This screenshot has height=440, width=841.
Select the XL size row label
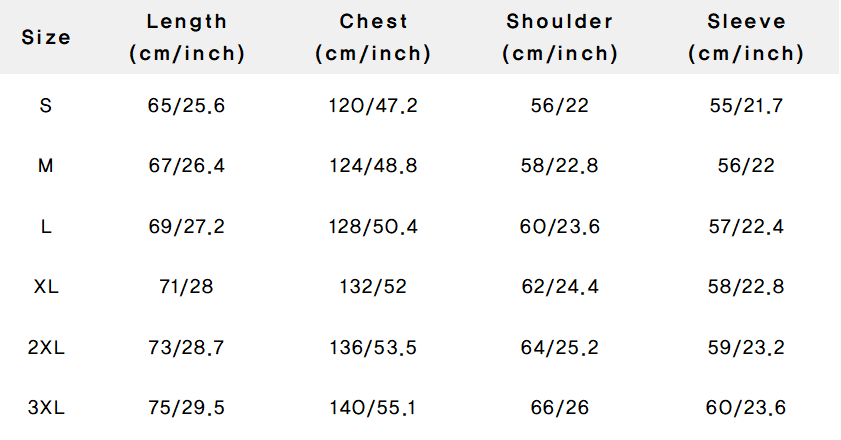coord(46,287)
